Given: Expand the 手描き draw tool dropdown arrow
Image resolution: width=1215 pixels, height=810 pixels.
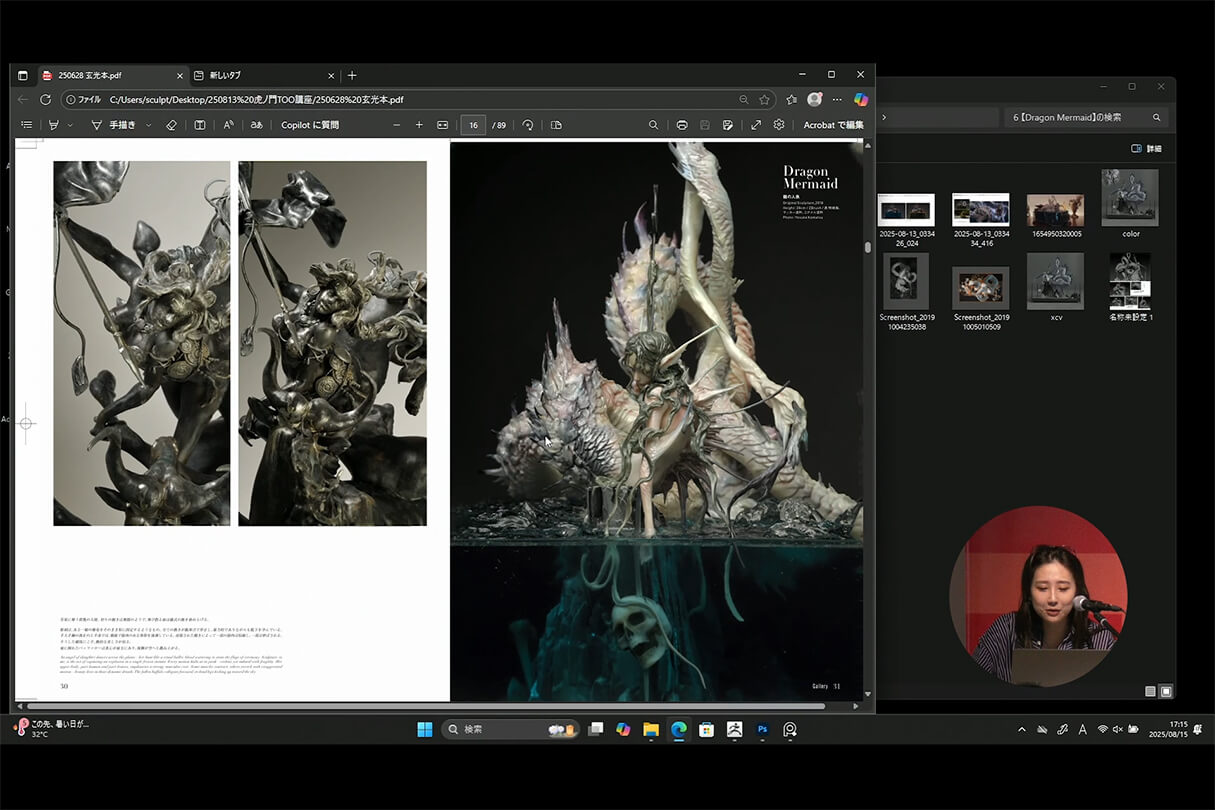Looking at the screenshot, I should click(x=149, y=125).
